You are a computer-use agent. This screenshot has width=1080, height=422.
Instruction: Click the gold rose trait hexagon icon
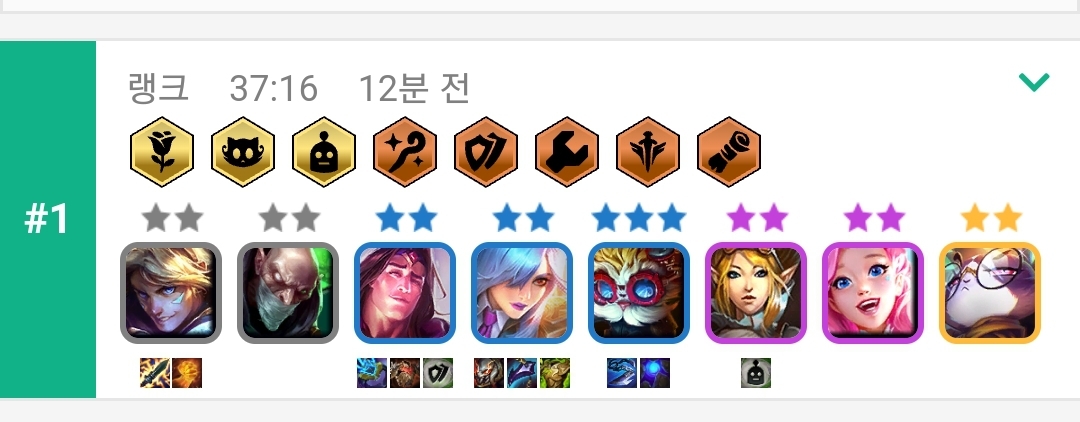[x=162, y=152]
